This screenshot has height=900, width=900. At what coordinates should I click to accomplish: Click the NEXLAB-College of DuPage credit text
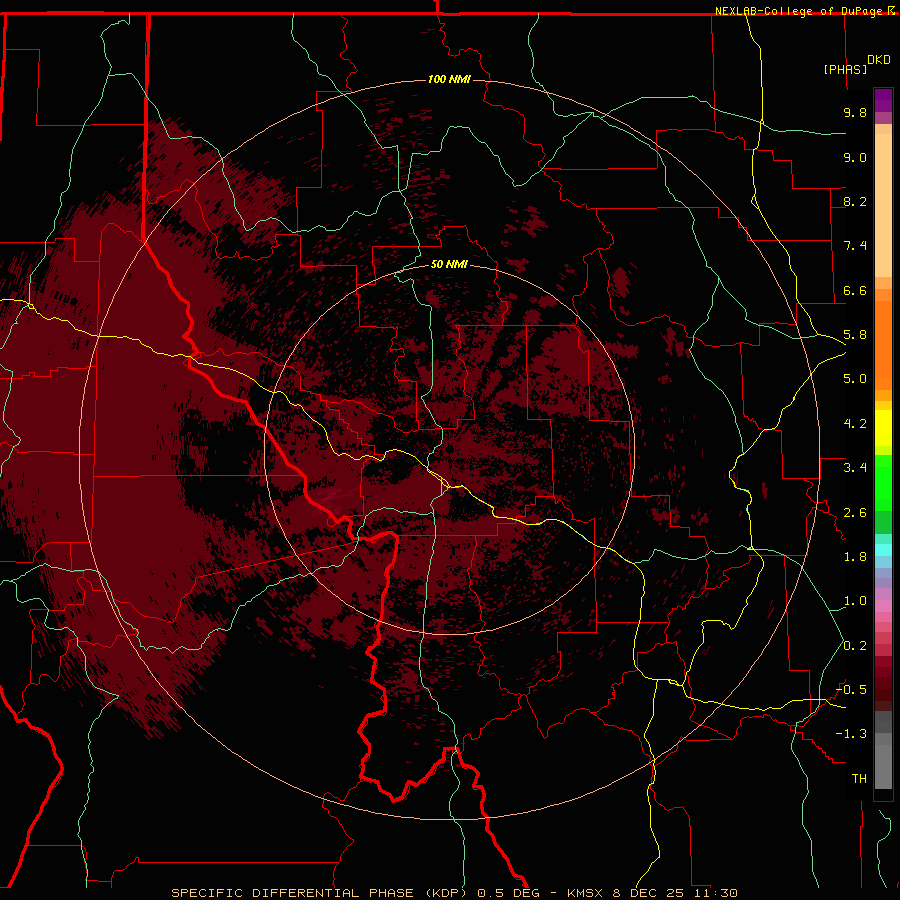pyautogui.click(x=801, y=11)
